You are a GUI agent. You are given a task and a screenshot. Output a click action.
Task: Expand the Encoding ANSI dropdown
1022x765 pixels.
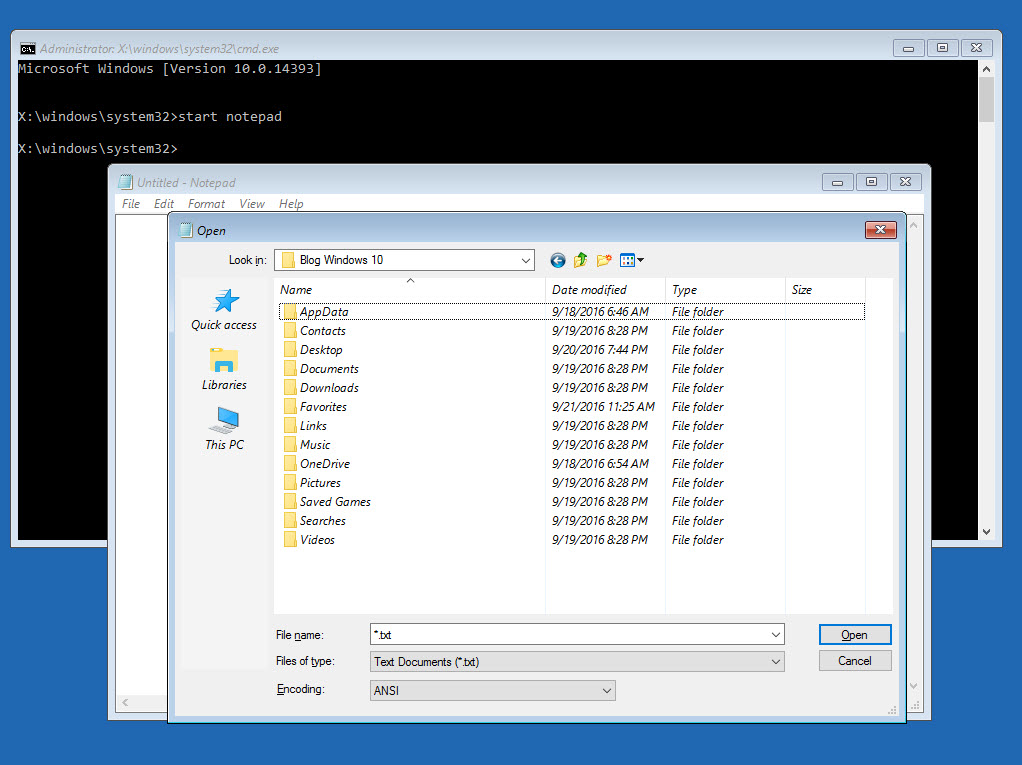click(x=607, y=691)
